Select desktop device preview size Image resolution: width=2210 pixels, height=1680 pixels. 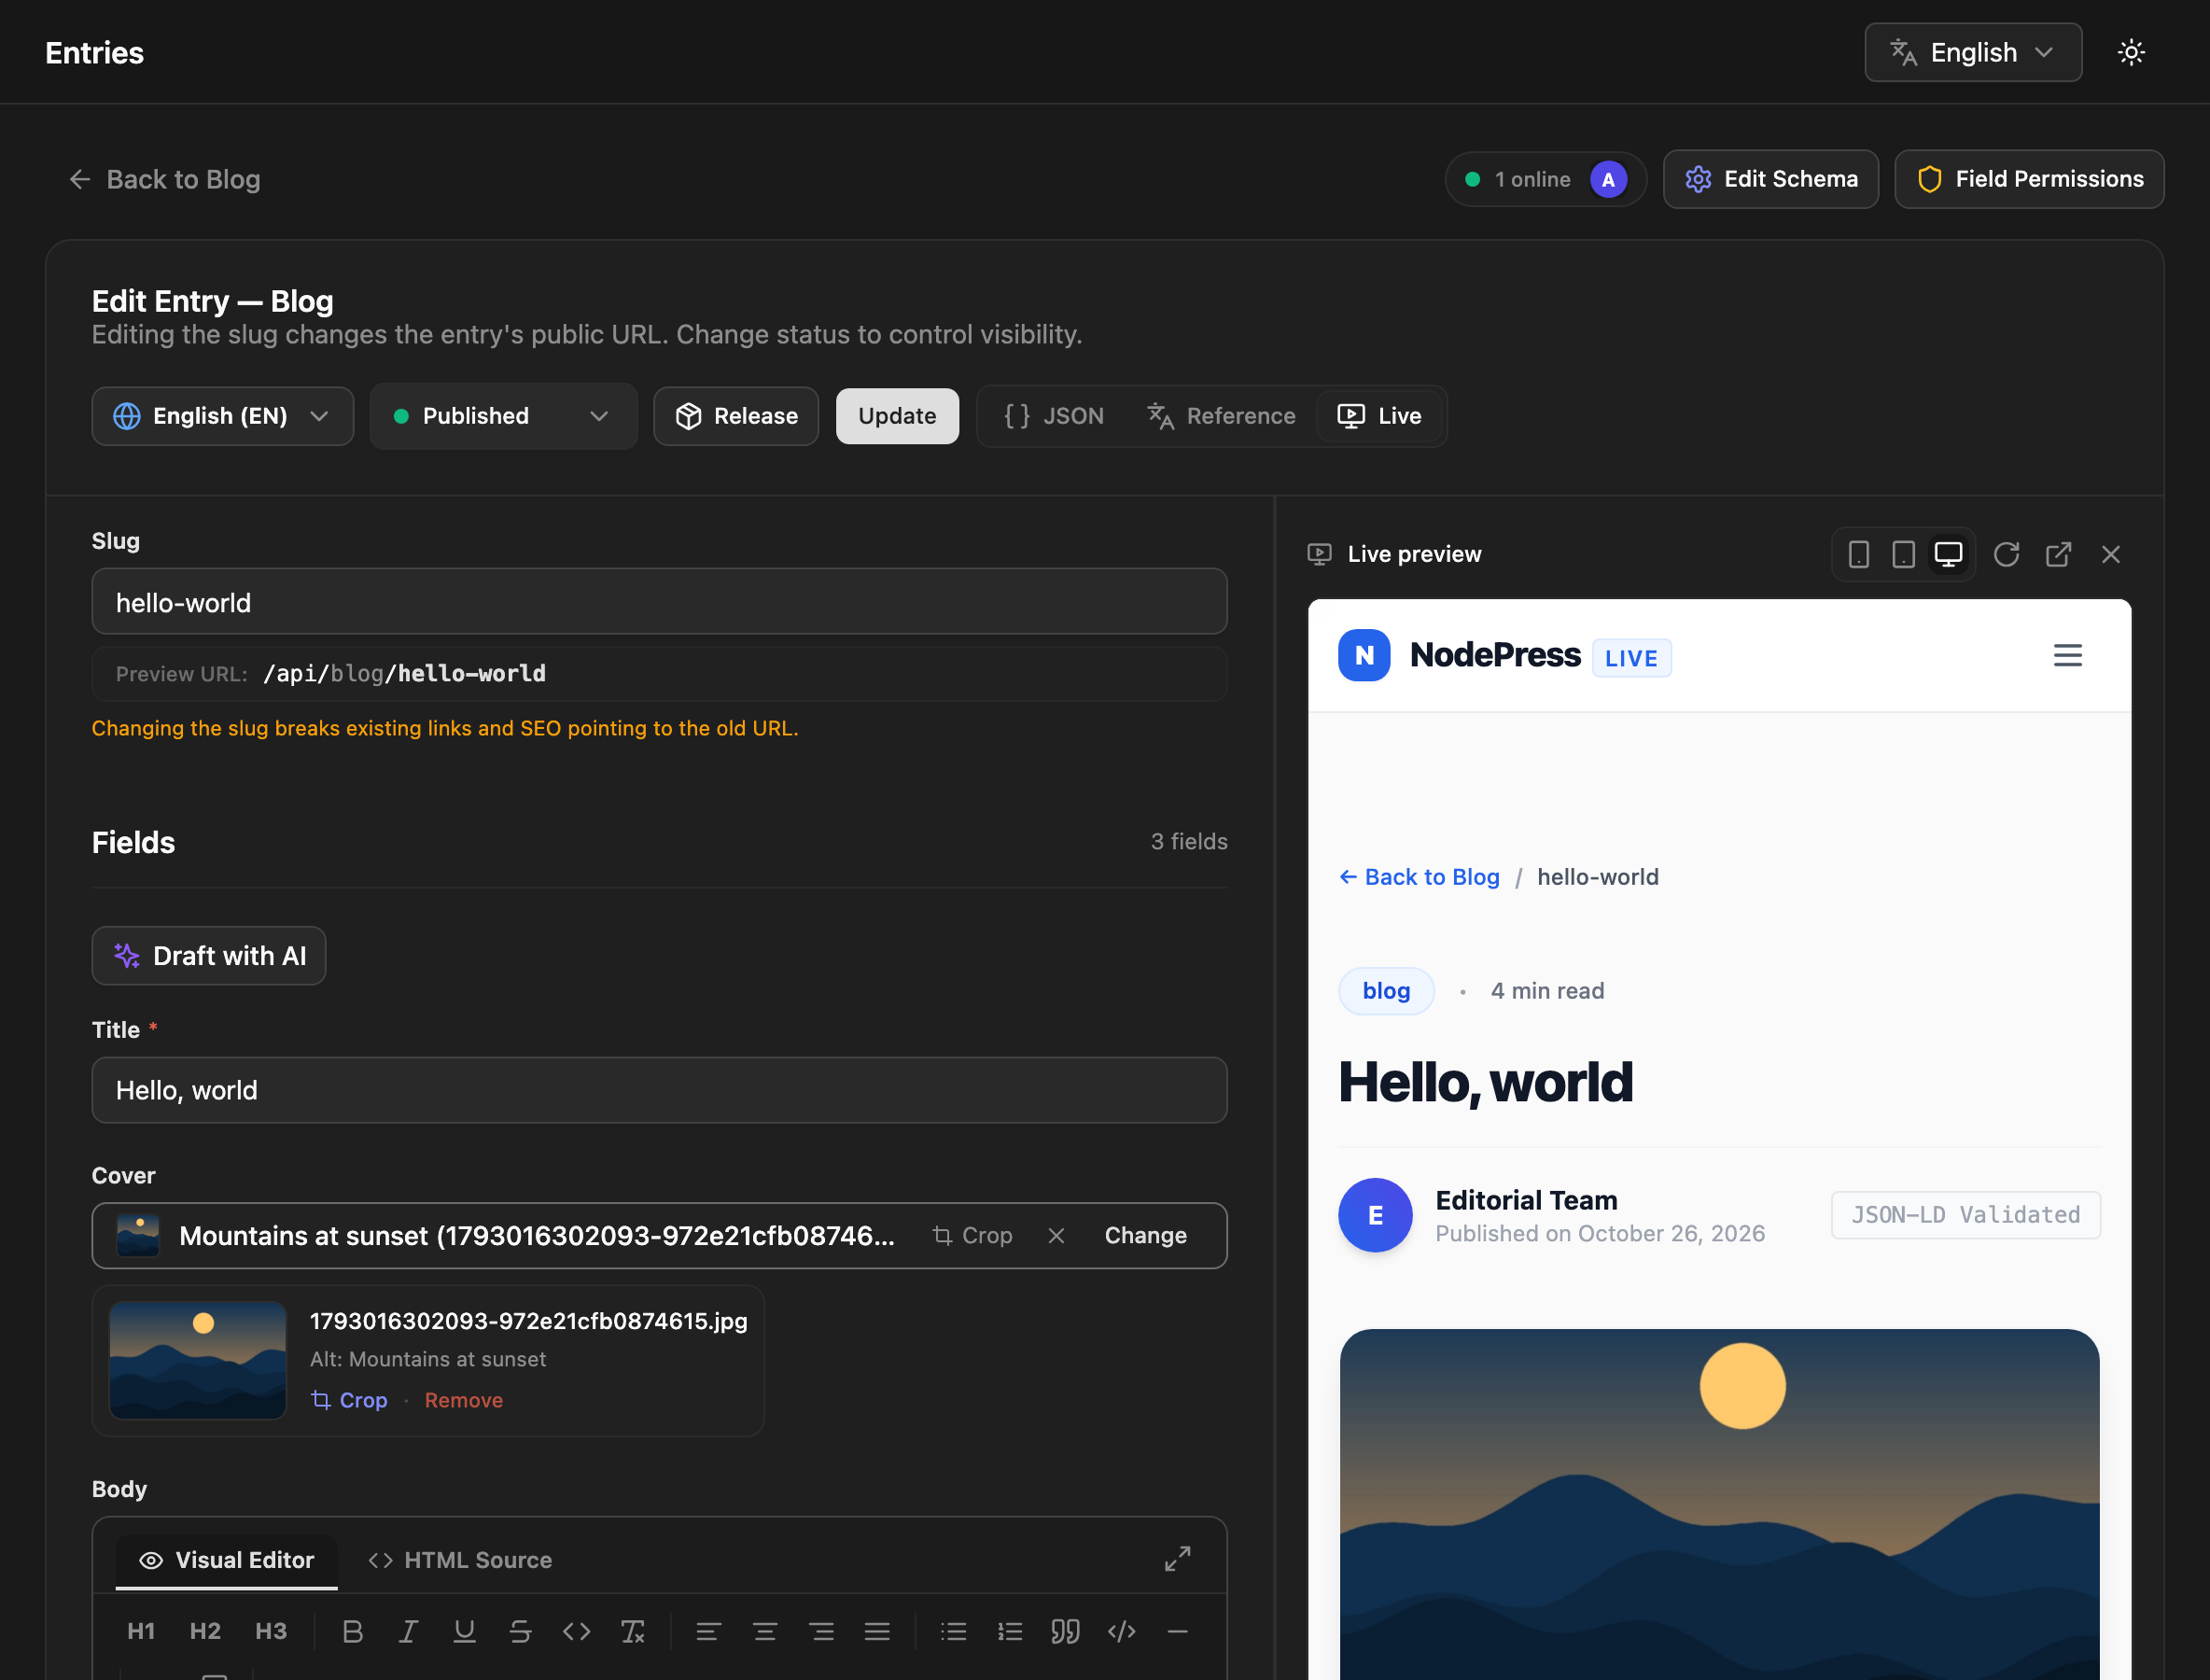point(1948,554)
